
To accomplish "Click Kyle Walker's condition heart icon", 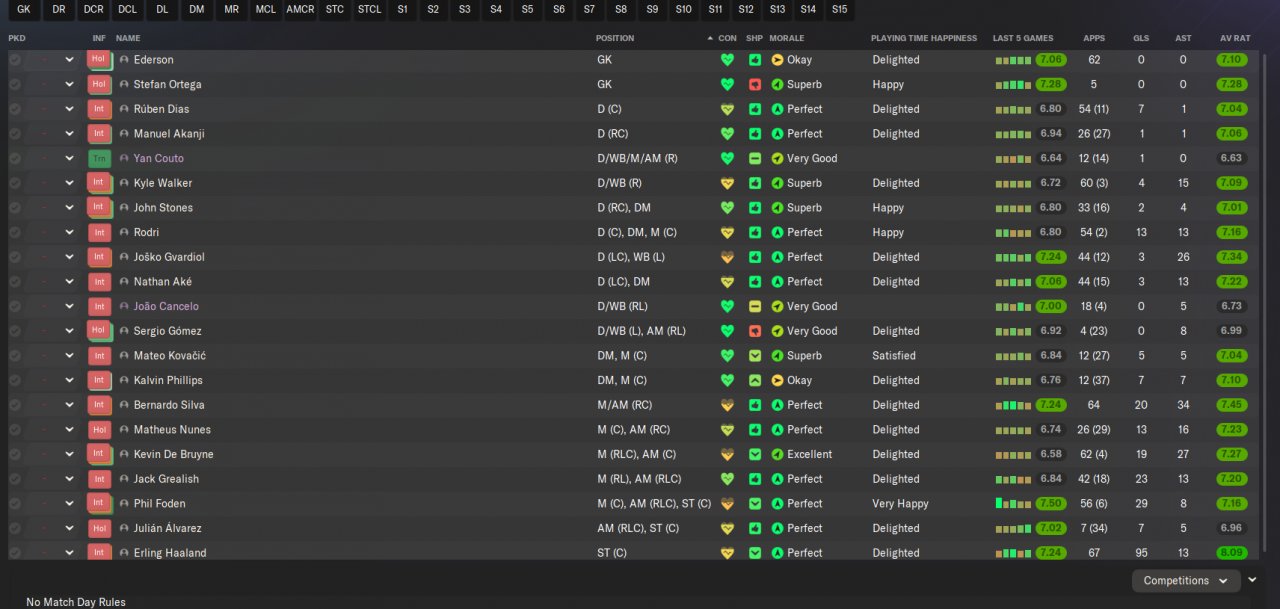I will point(727,183).
